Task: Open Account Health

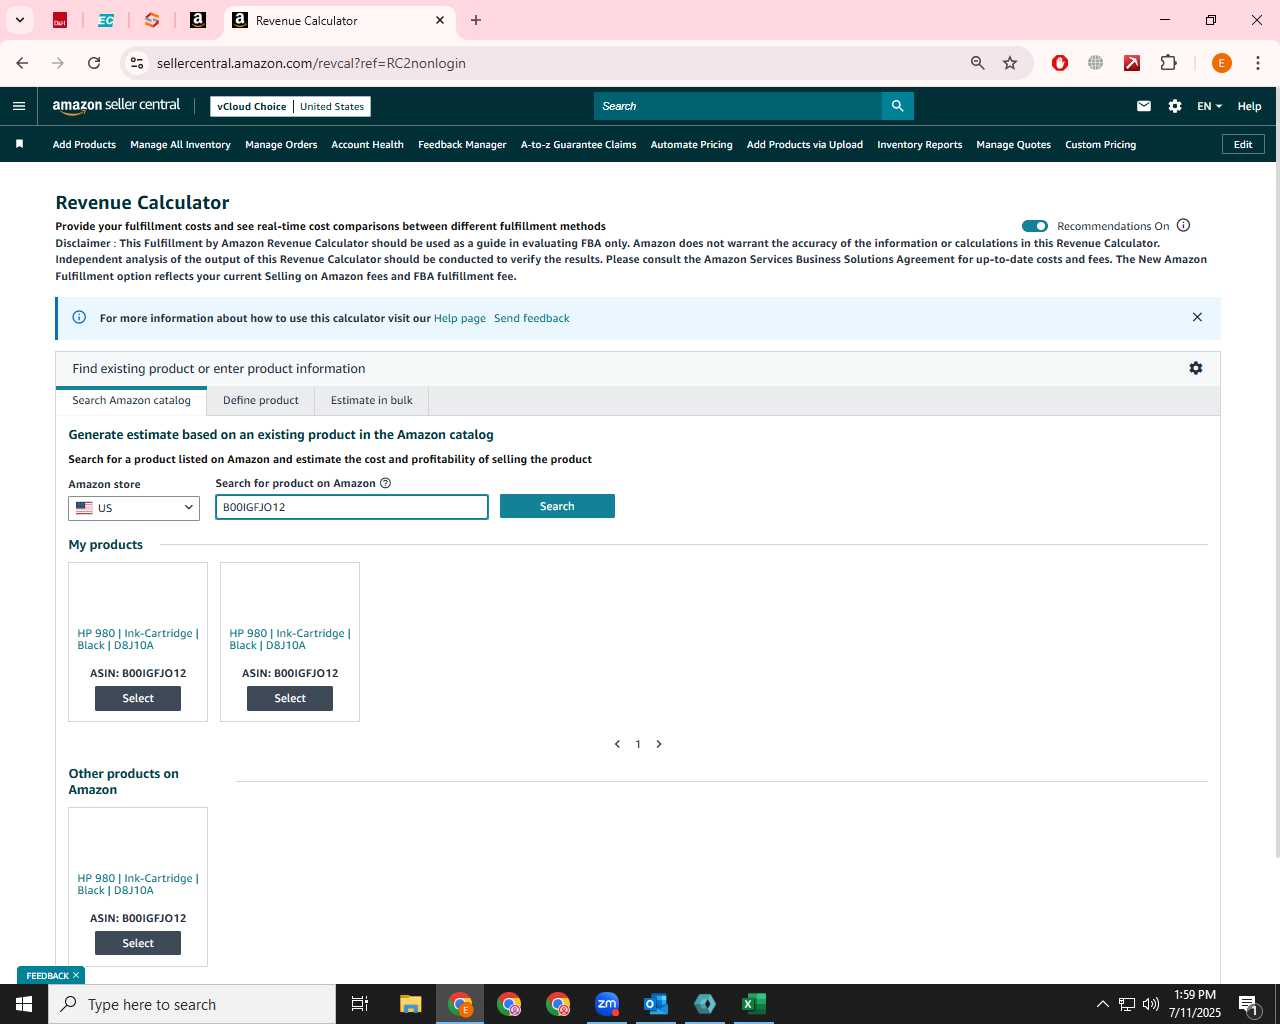Action: [367, 144]
